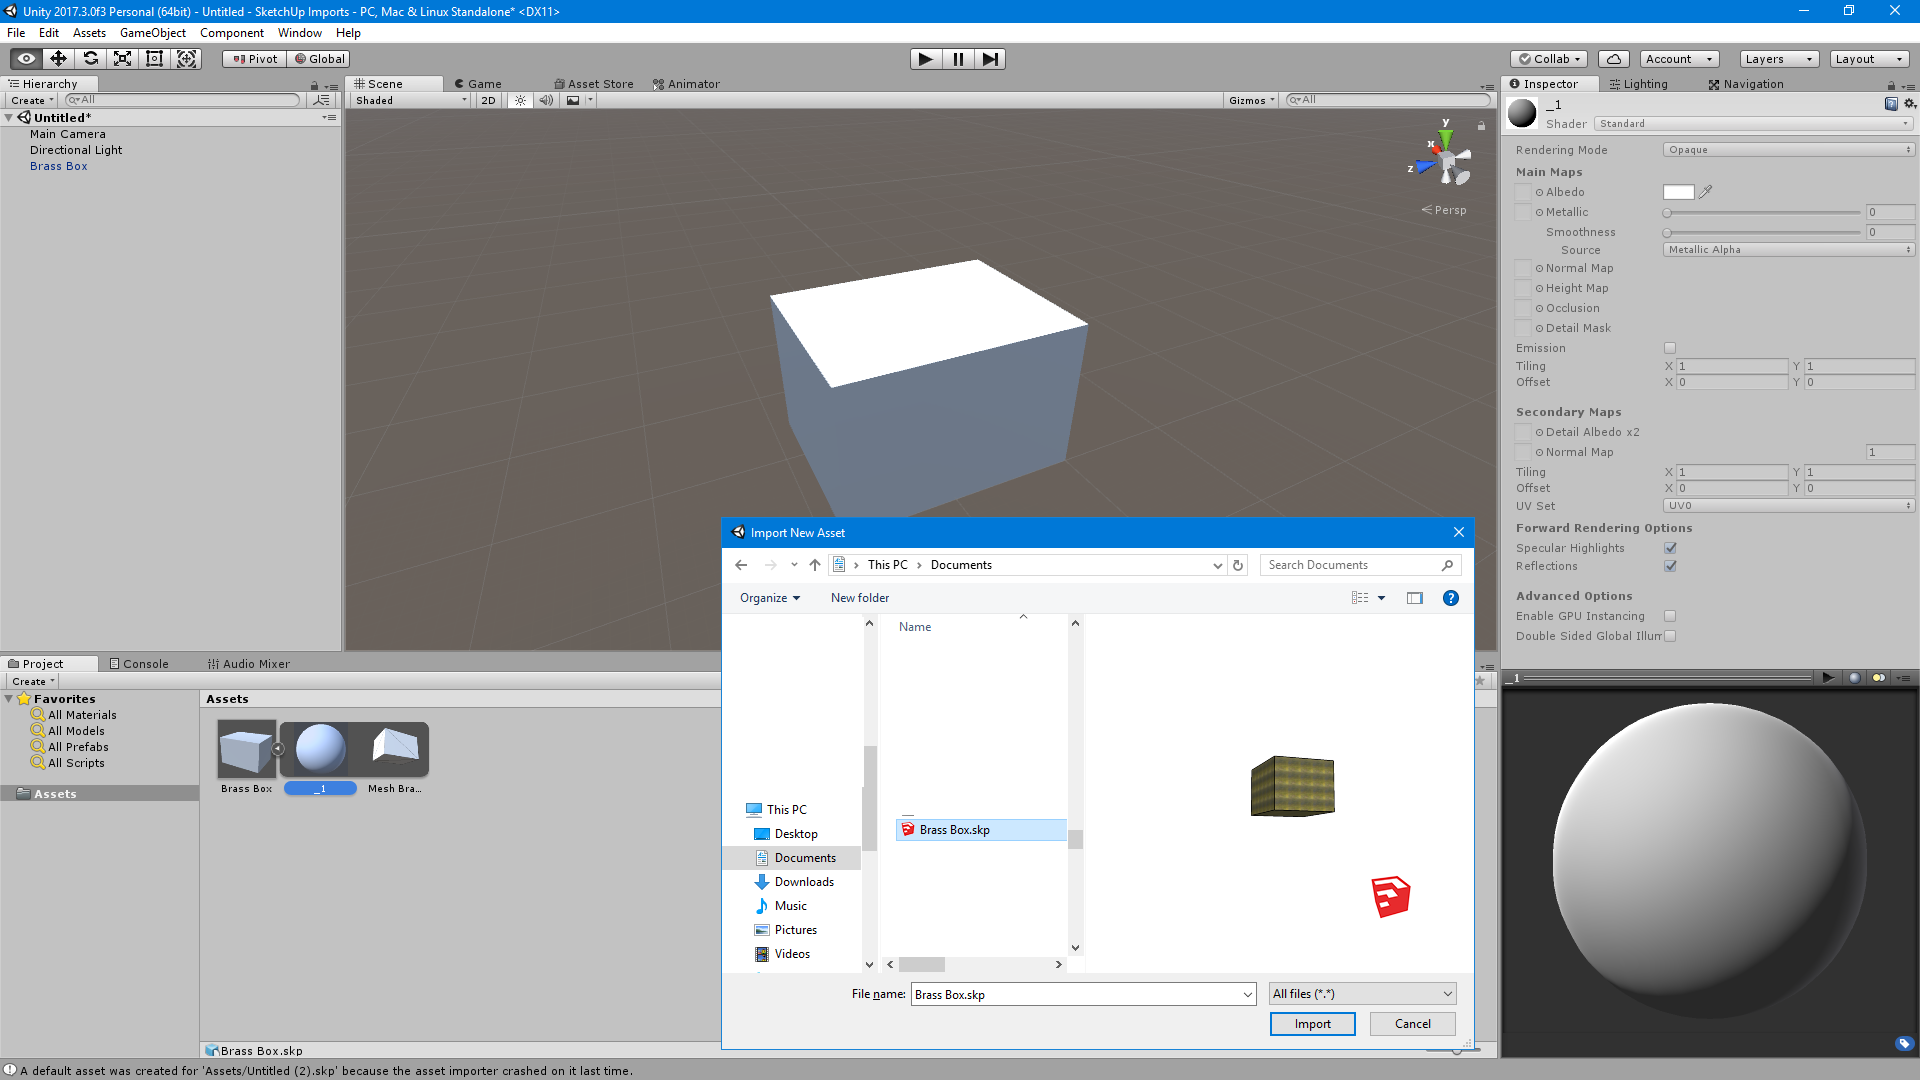The image size is (1920, 1080).
Task: Select the Move tool in the toolbar
Action: tap(57, 59)
